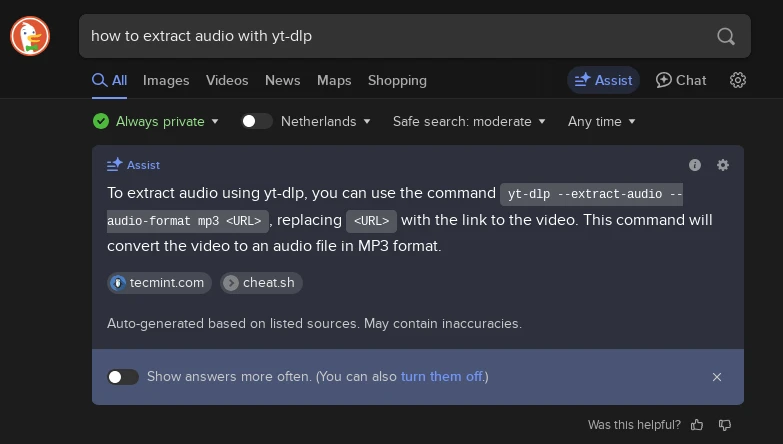The width and height of the screenshot is (783, 444).
Task: Click the magnifier search icon in search box
Action: click(x=726, y=36)
